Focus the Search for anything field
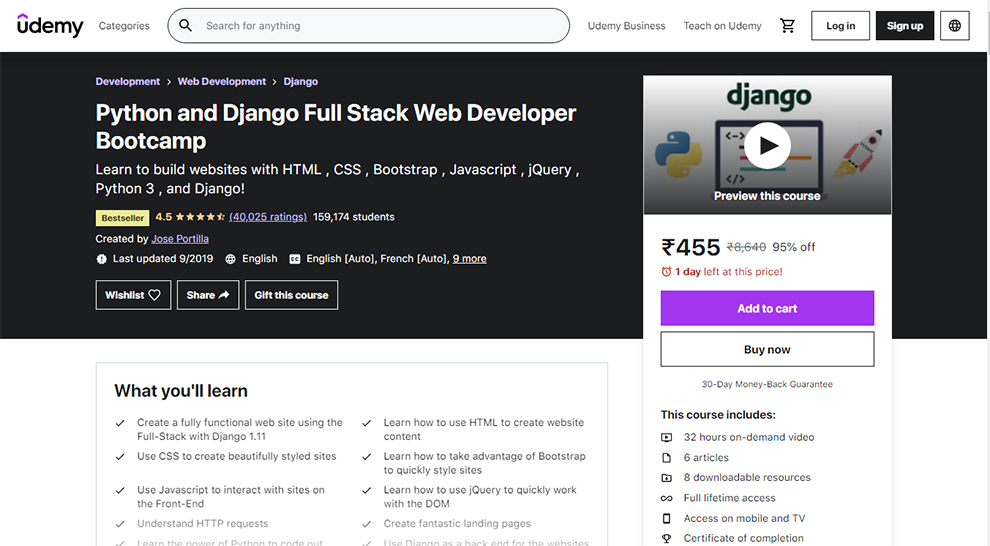The height and width of the screenshot is (546, 990). point(369,26)
